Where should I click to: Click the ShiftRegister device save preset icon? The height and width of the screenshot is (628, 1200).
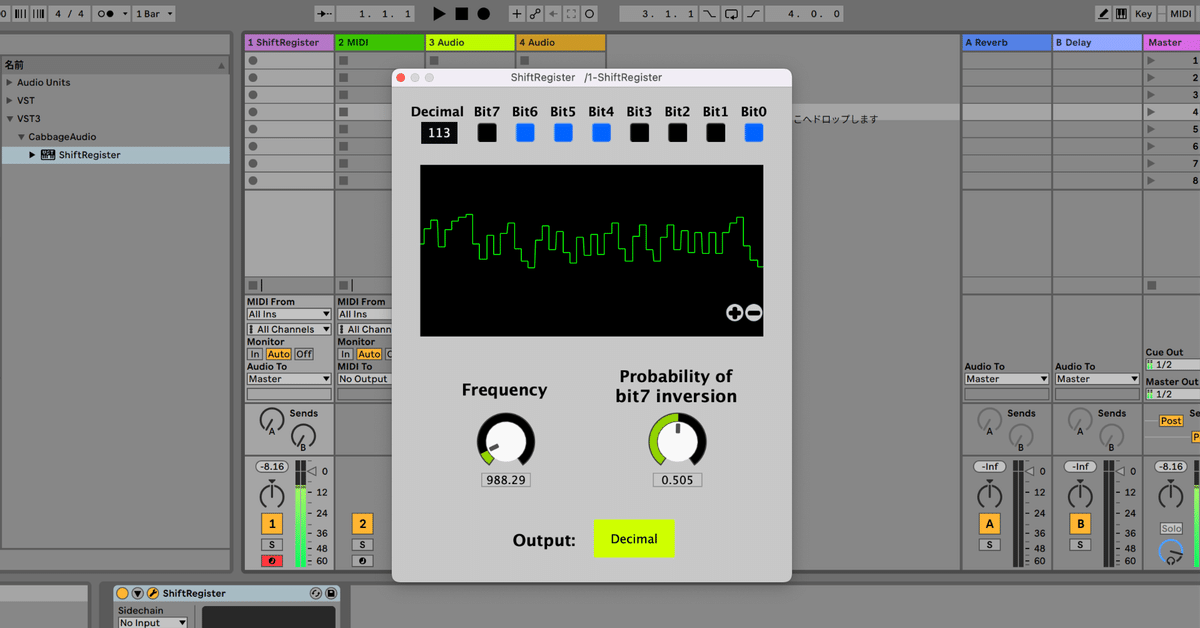tap(330, 593)
